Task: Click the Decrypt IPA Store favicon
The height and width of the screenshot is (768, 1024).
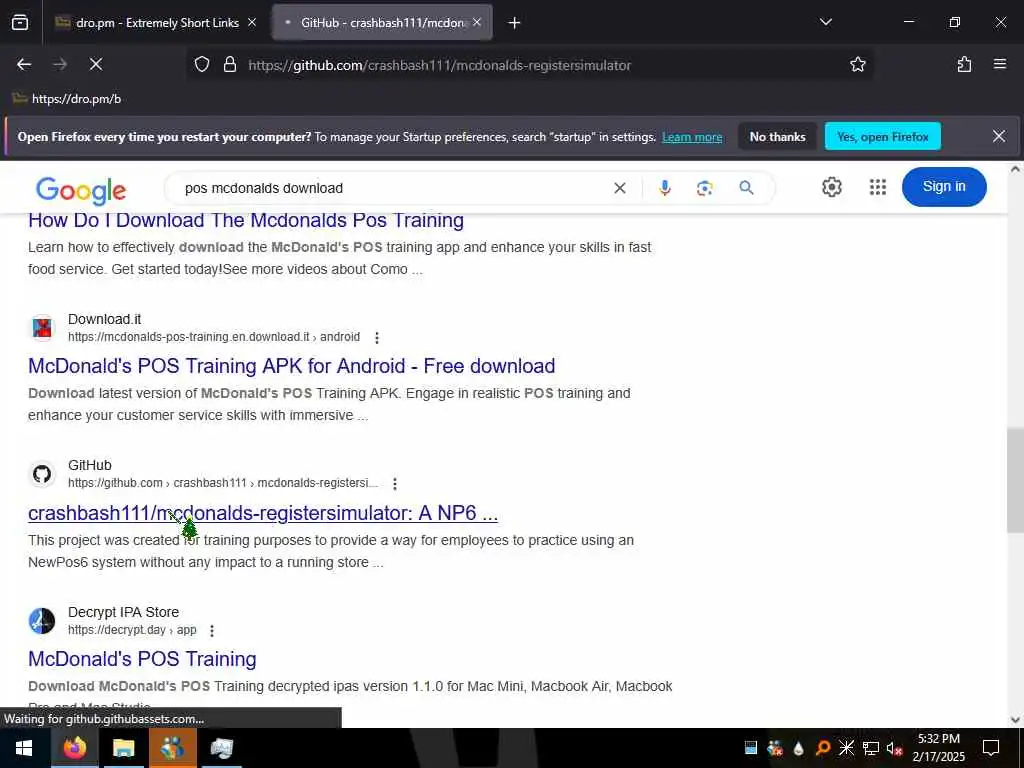Action: 42,621
